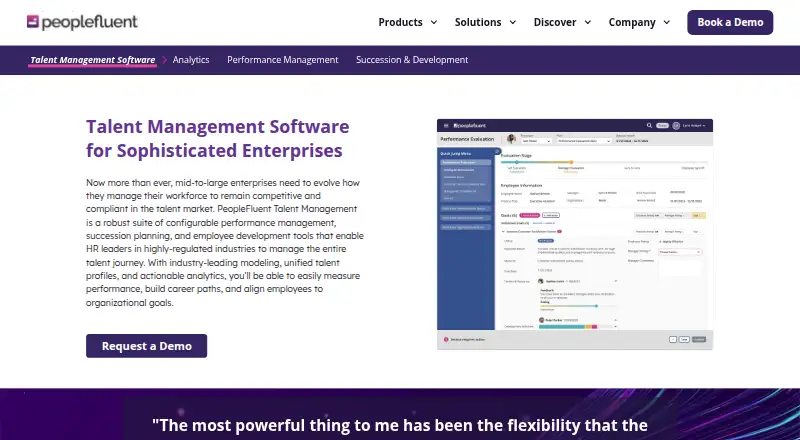Select the Talent Management Software tab
This screenshot has height=440, width=800.
click(x=92, y=60)
